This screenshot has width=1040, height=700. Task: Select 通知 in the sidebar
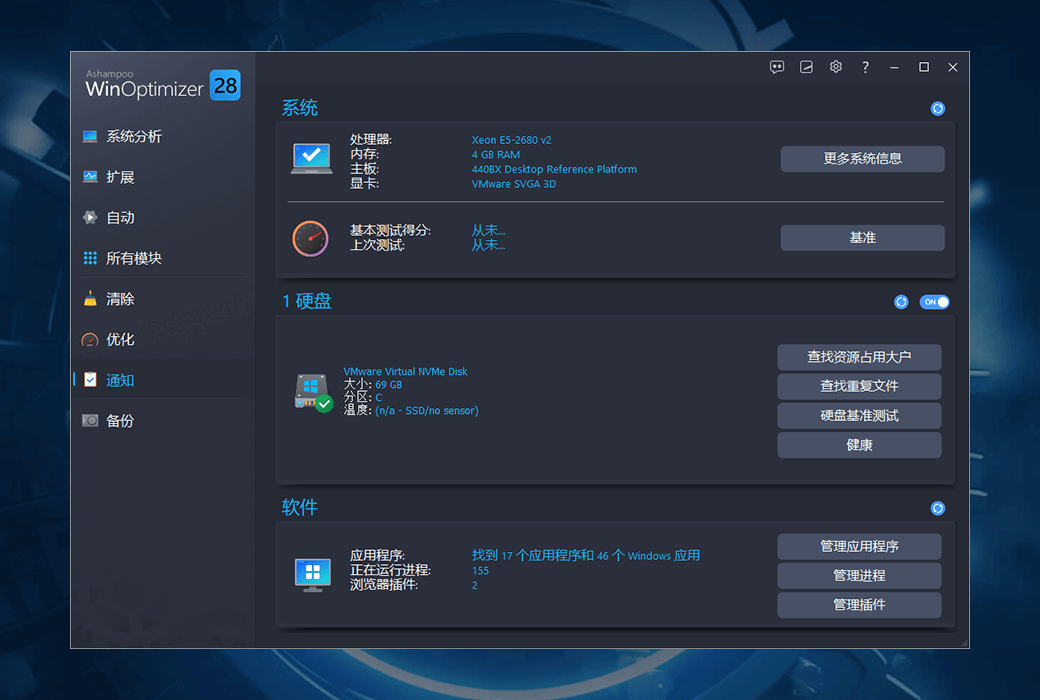coord(162,380)
